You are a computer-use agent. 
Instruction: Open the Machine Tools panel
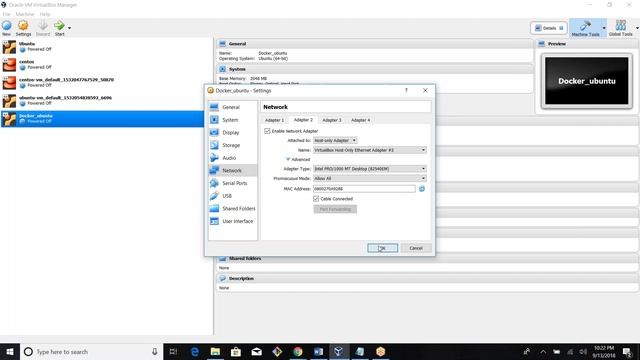[x=585, y=28]
